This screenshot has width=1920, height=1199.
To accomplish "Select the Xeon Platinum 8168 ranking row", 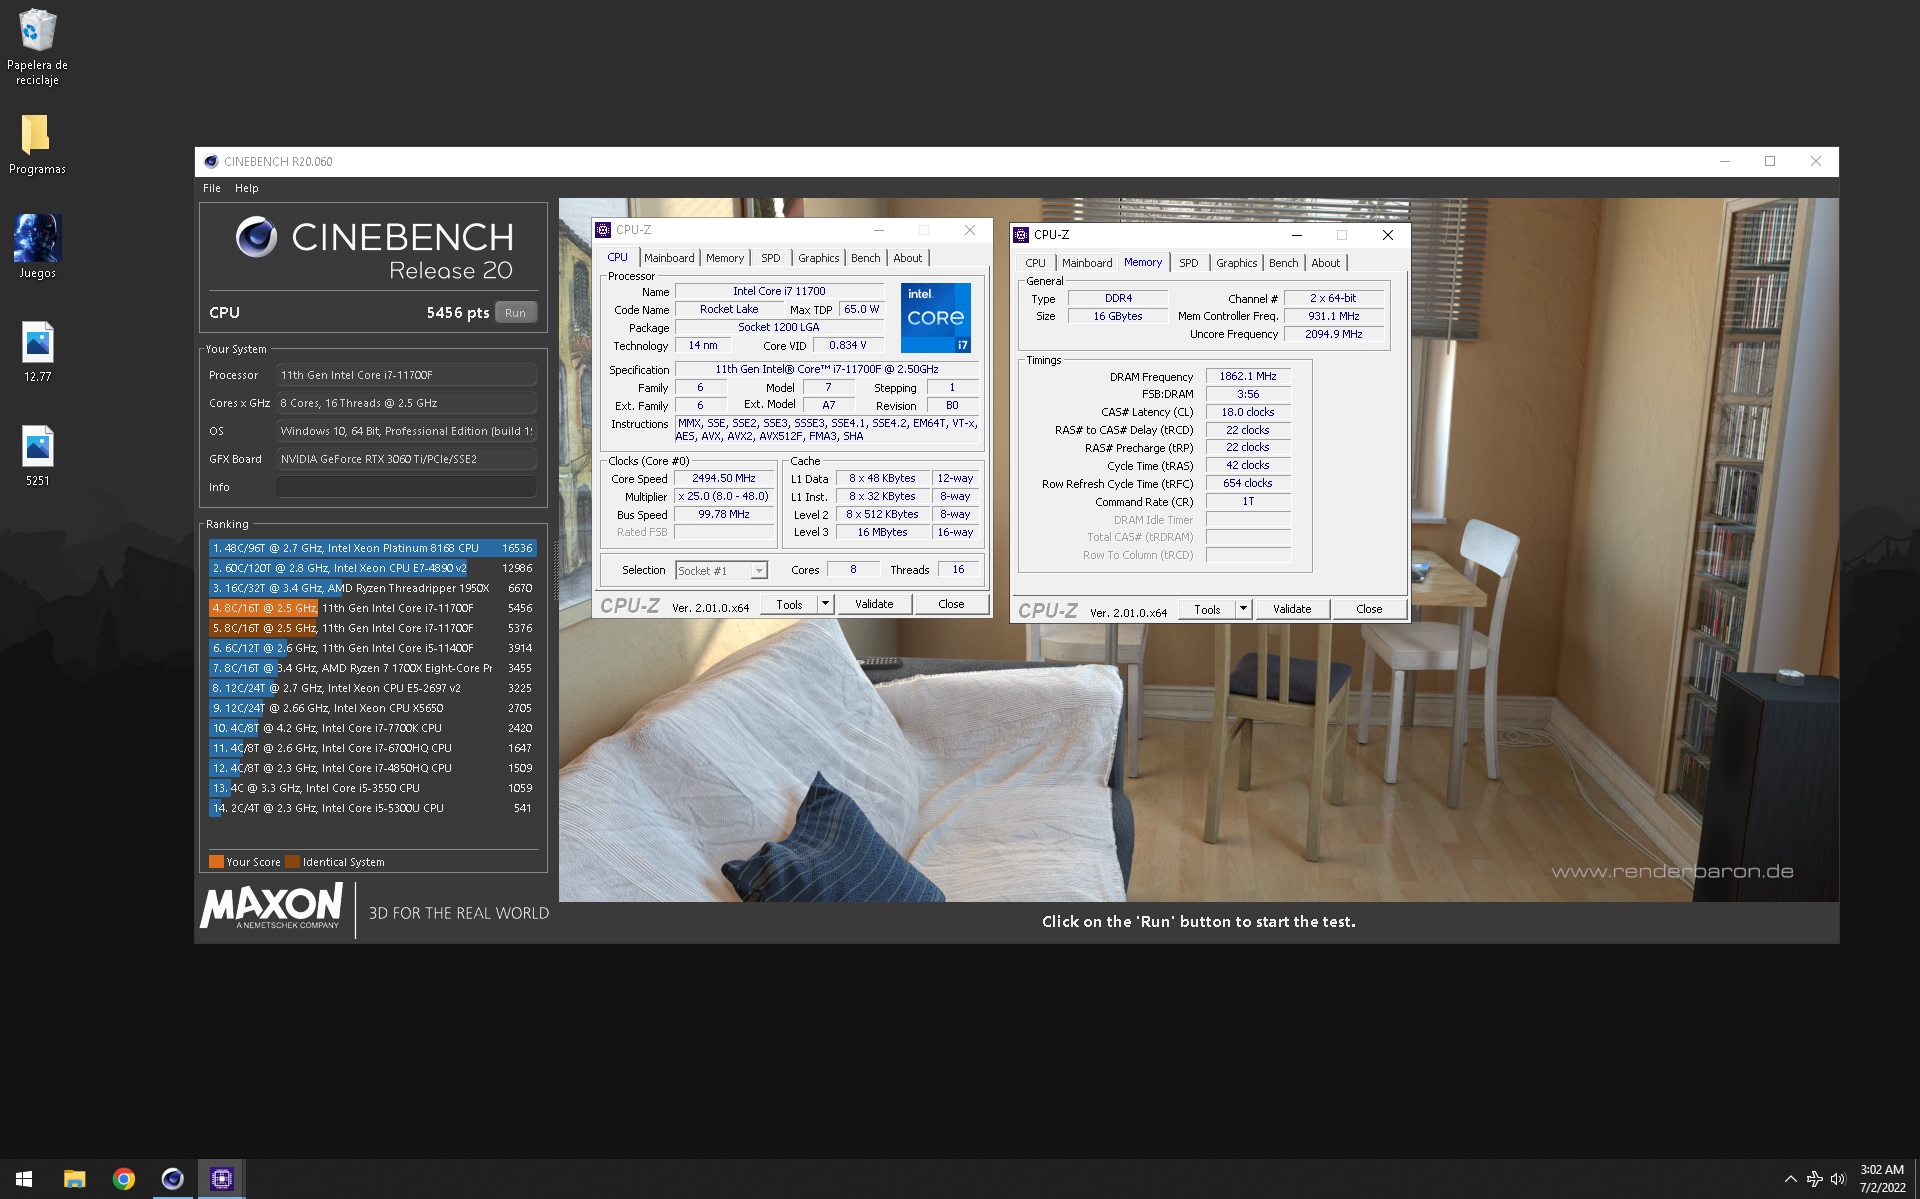I will [x=372, y=548].
